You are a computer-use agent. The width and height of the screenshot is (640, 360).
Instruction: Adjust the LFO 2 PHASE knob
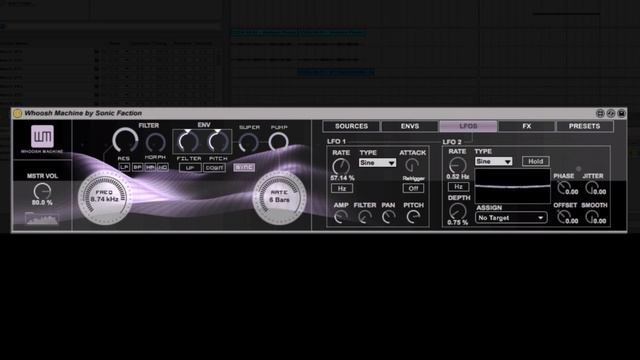coord(564,187)
